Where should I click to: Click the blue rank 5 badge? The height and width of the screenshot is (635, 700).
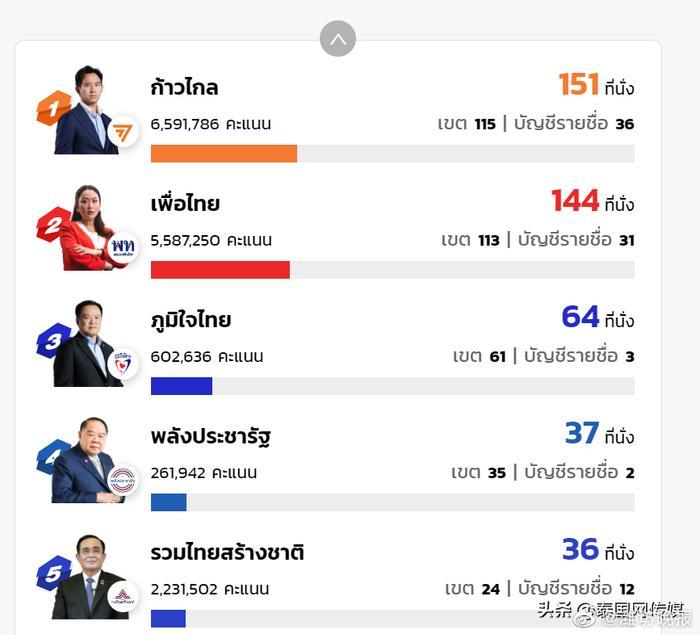coord(52,572)
